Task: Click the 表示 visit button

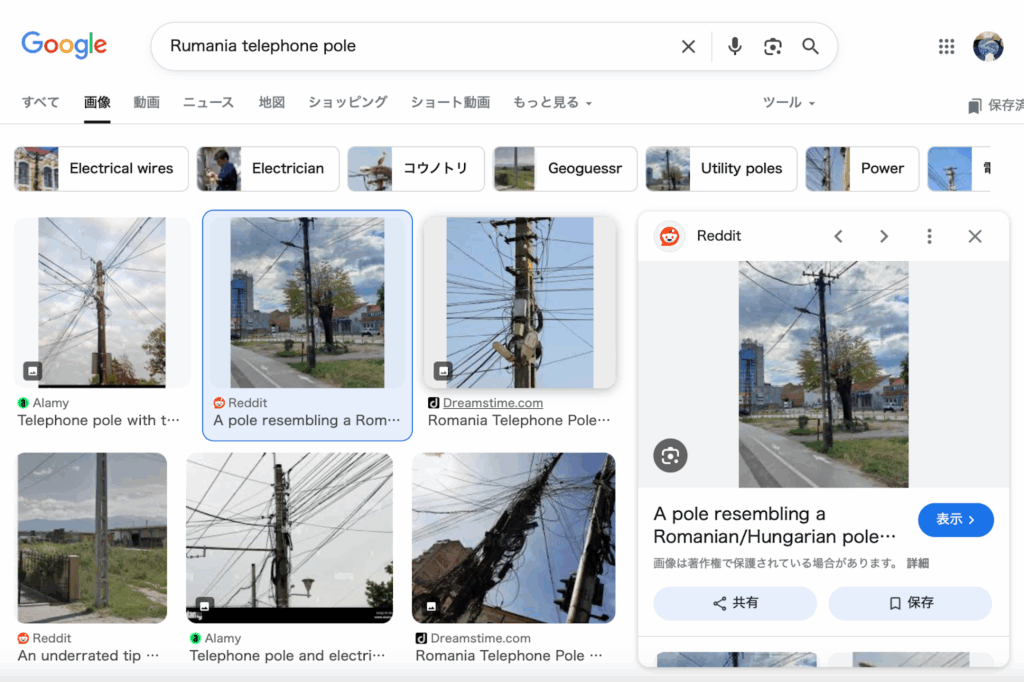Action: click(x=955, y=520)
